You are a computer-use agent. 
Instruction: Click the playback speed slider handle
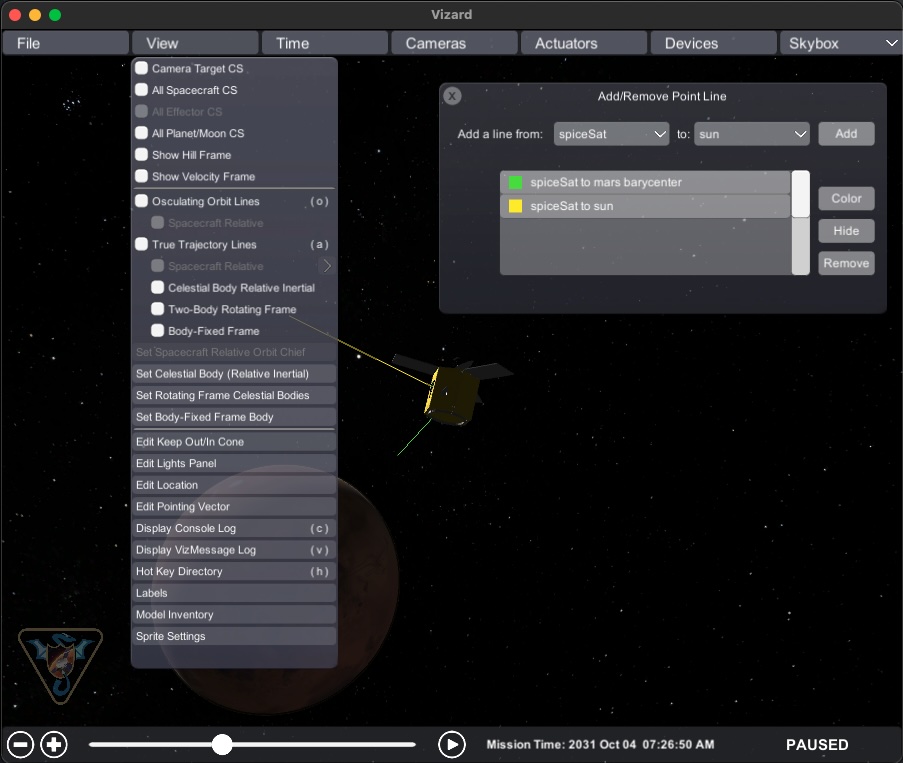tap(222, 744)
